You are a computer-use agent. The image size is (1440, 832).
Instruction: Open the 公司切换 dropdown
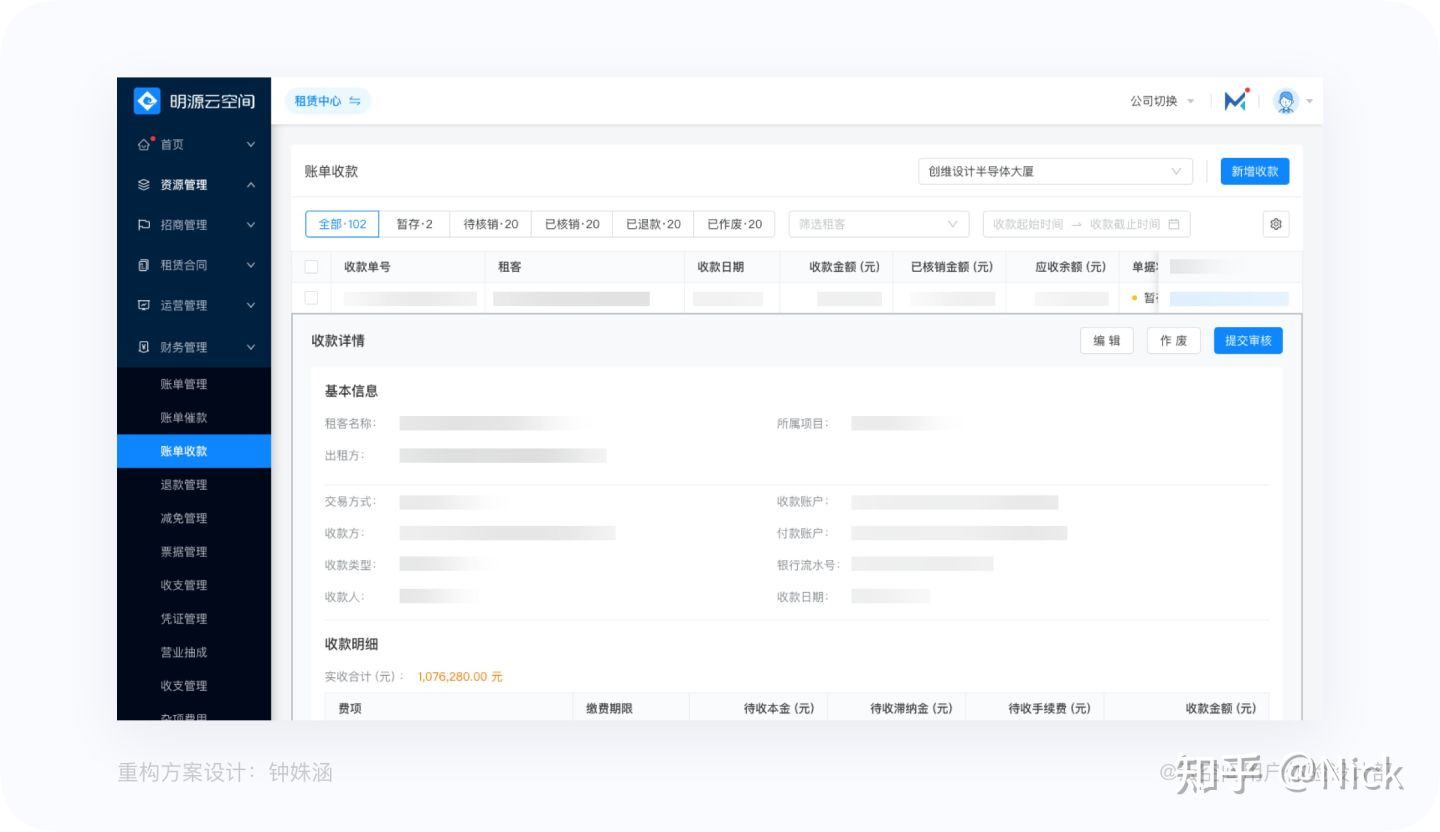1162,101
